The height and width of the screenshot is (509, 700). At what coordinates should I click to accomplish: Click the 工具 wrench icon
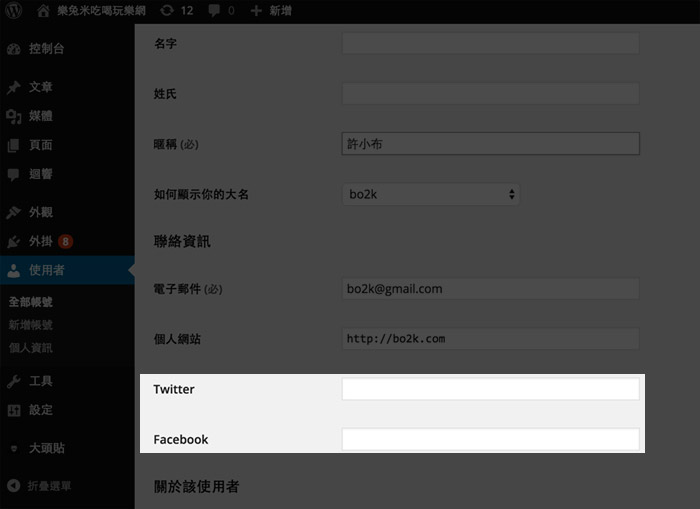14,381
